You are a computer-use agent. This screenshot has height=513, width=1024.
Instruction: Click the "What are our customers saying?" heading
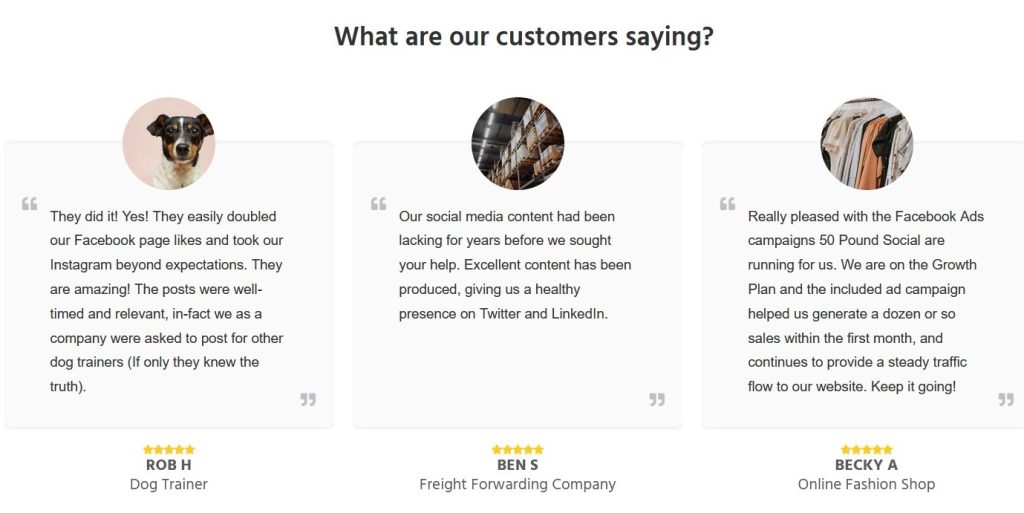(x=523, y=37)
